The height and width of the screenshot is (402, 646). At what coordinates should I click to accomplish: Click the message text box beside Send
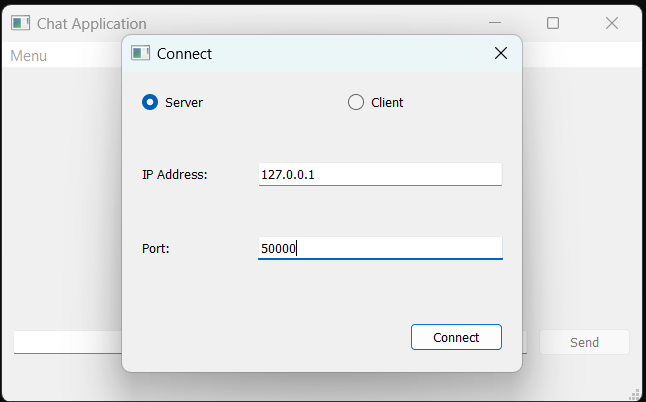(x=68, y=342)
